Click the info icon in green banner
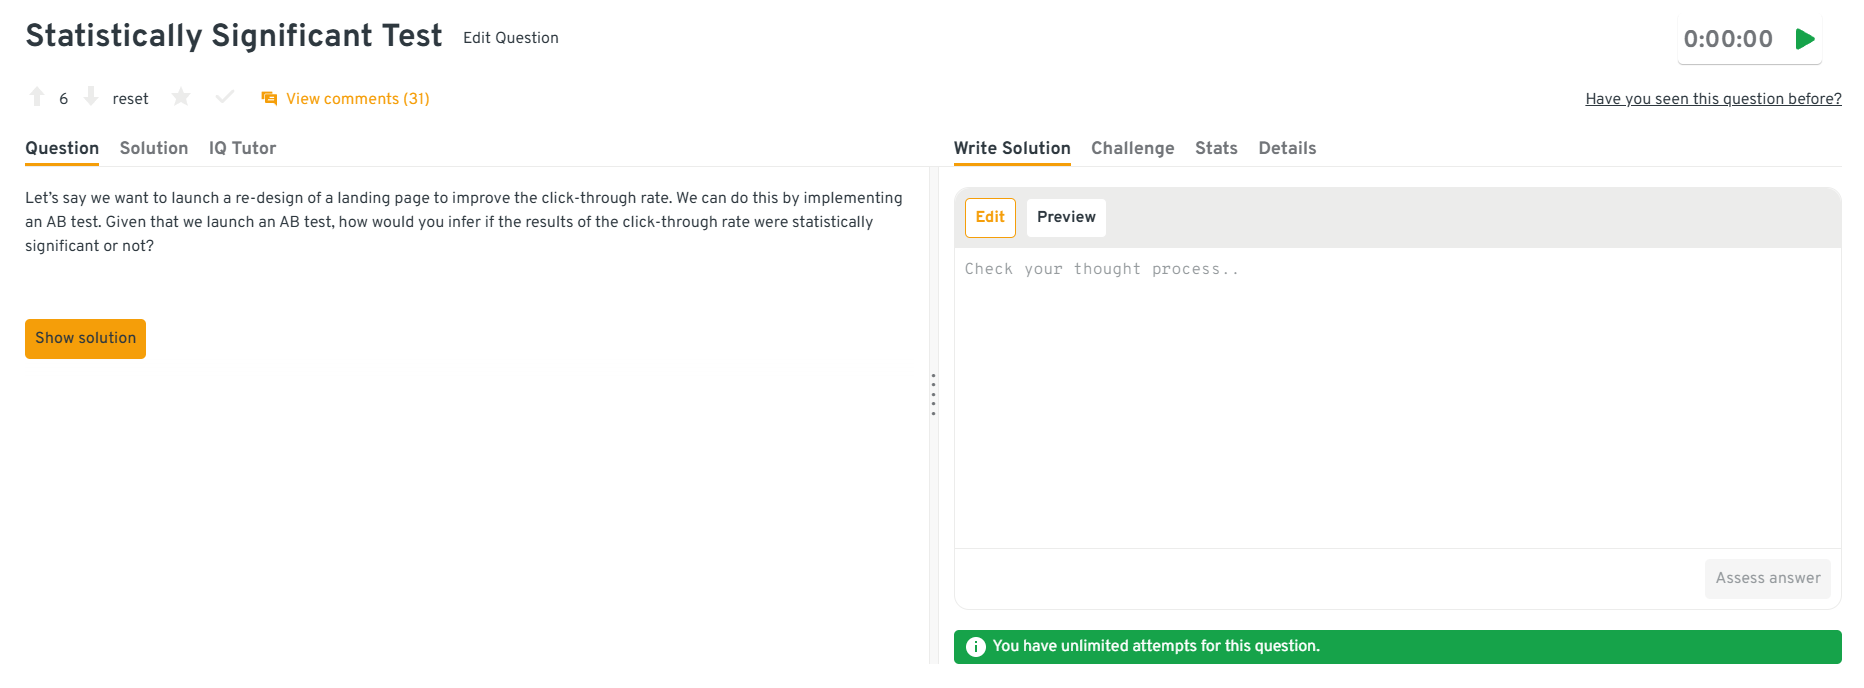 [x=976, y=647]
